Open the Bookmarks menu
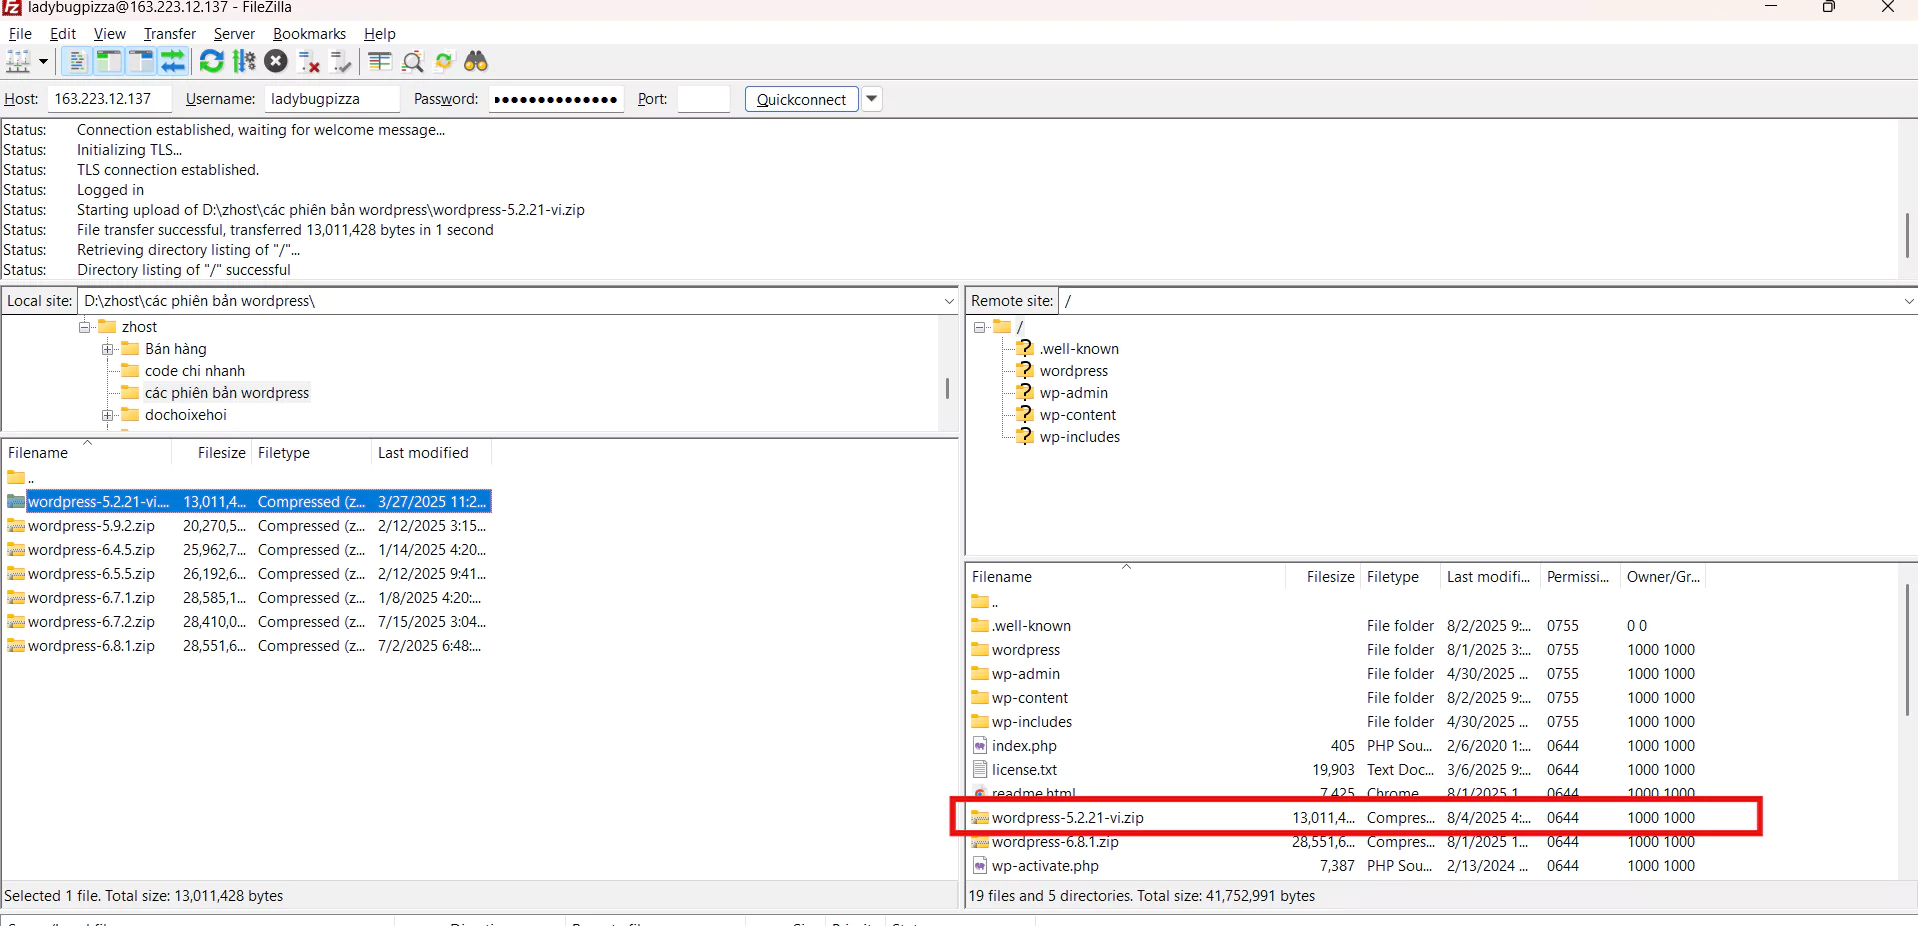 click(x=309, y=34)
